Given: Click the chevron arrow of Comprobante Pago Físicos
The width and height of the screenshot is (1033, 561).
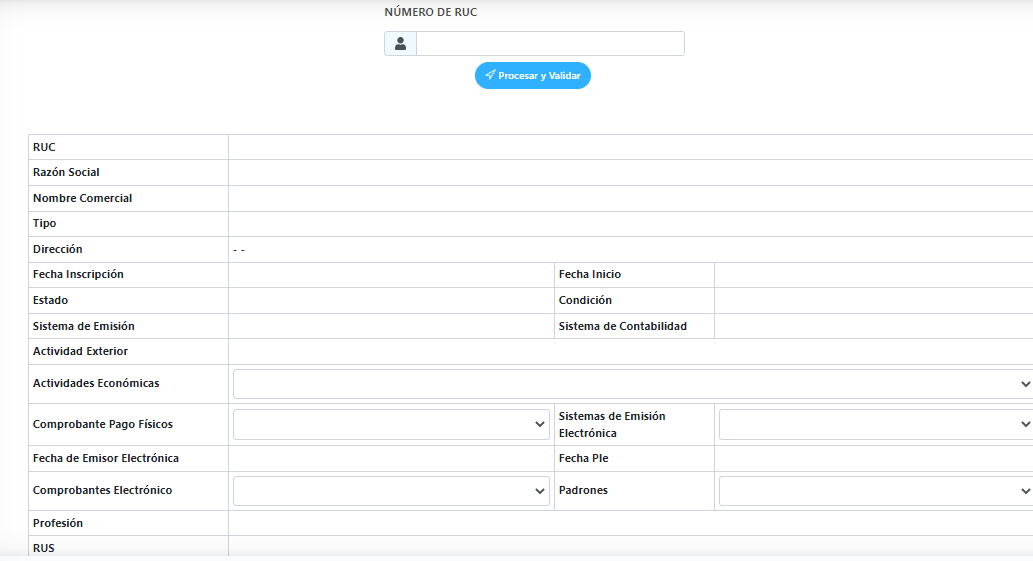Looking at the screenshot, I should pos(540,425).
